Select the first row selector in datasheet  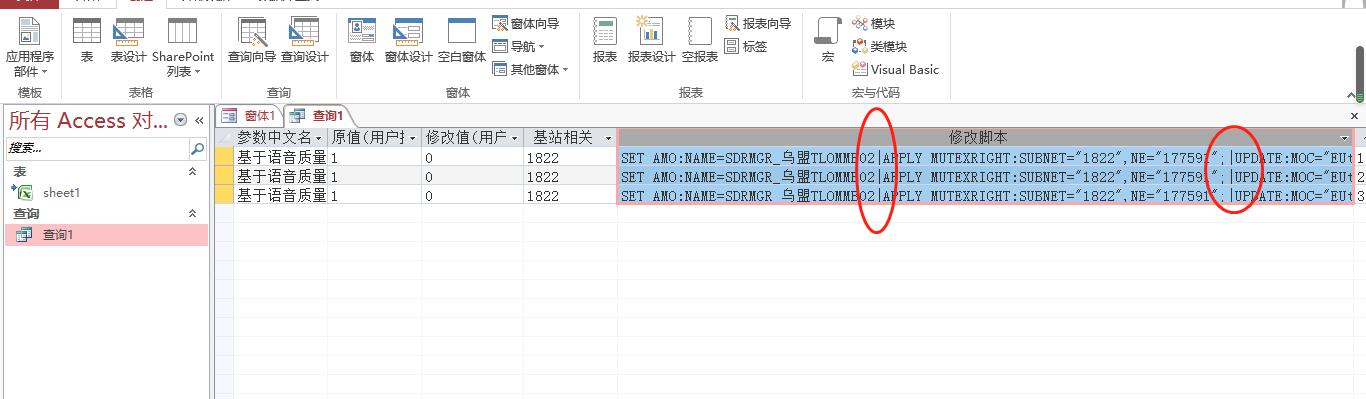224,157
